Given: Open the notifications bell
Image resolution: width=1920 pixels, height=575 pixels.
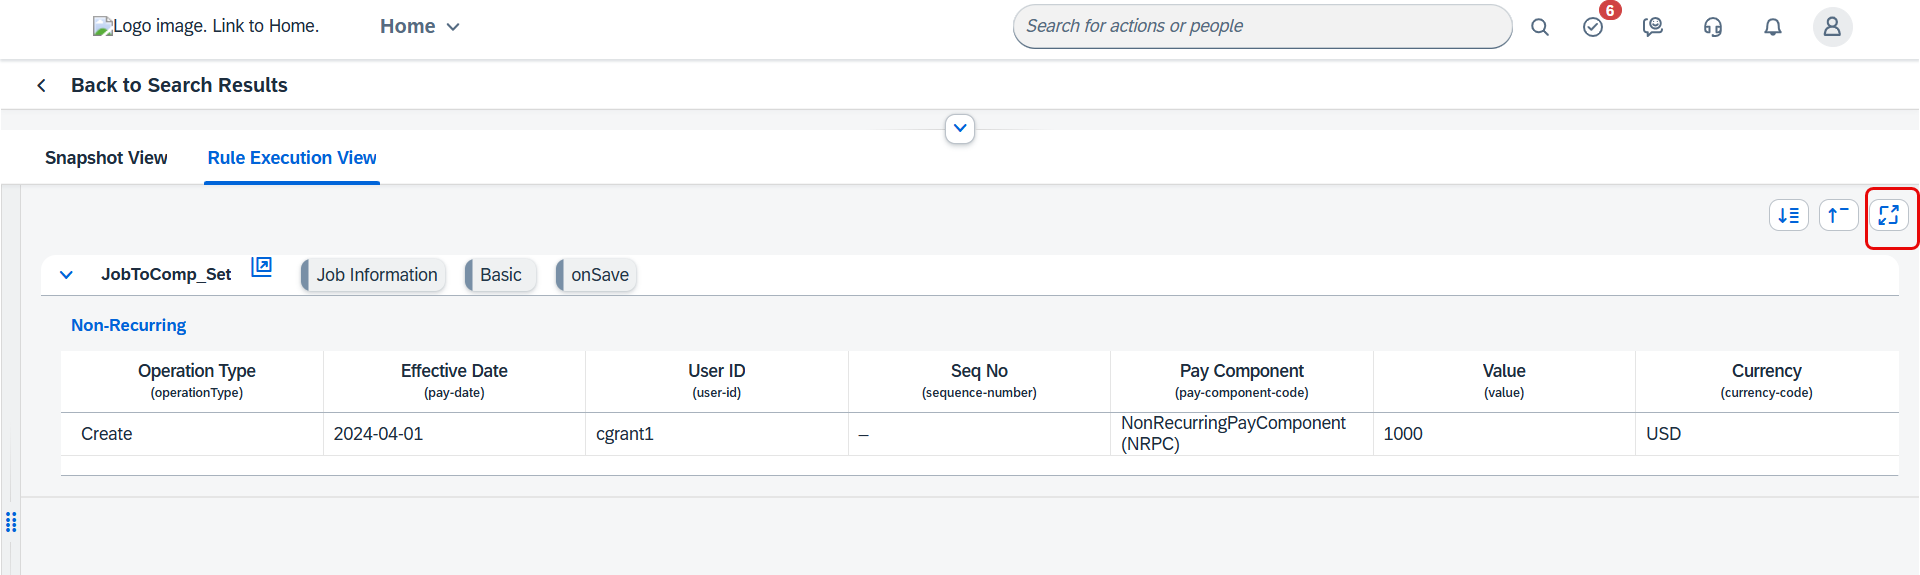Looking at the screenshot, I should point(1773,27).
